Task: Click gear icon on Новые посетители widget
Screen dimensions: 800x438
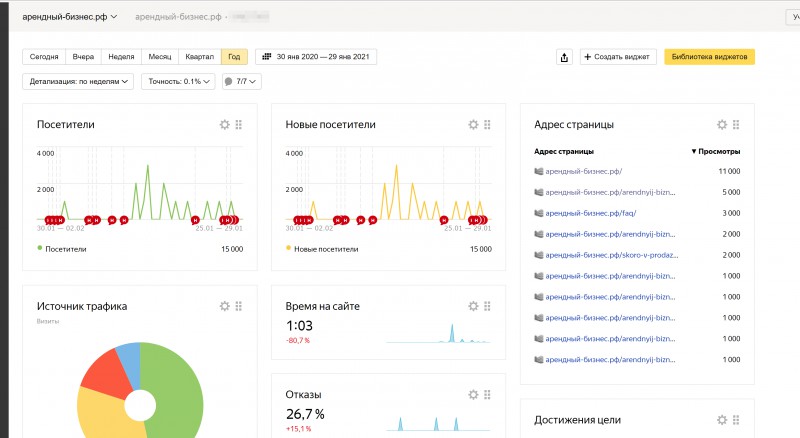Action: (473, 125)
